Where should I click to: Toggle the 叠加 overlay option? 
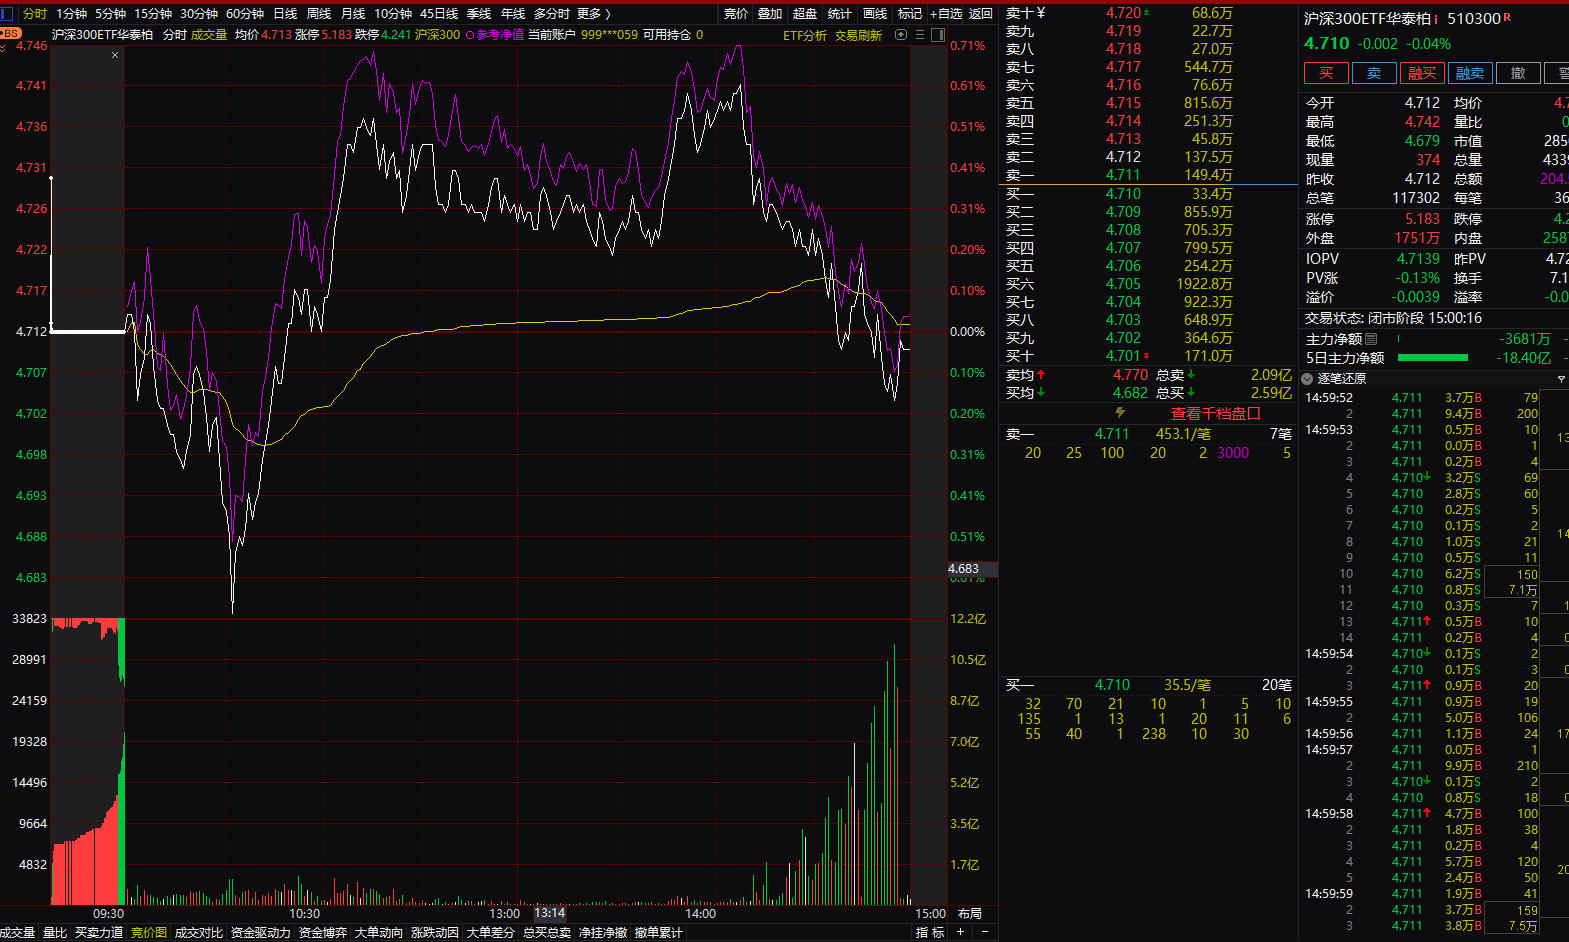(x=770, y=14)
